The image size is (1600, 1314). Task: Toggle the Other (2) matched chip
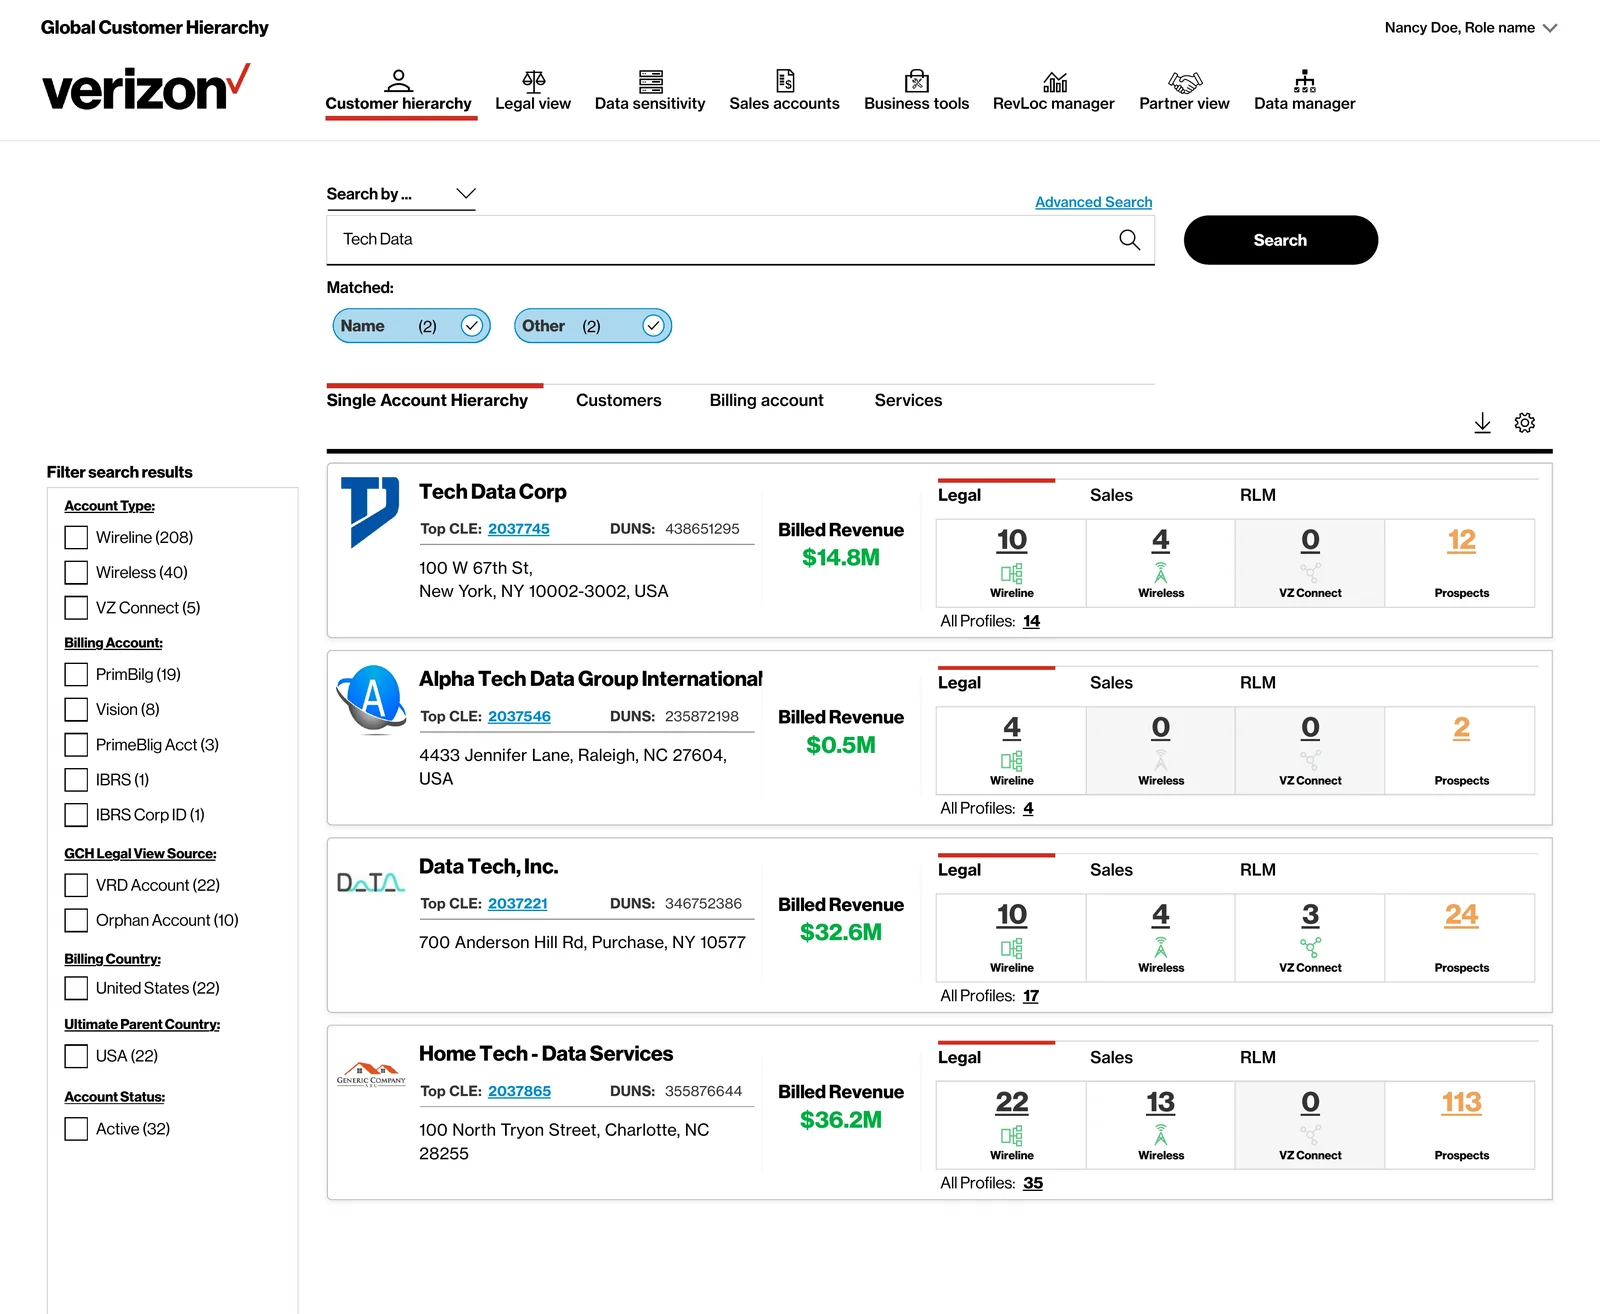click(593, 326)
